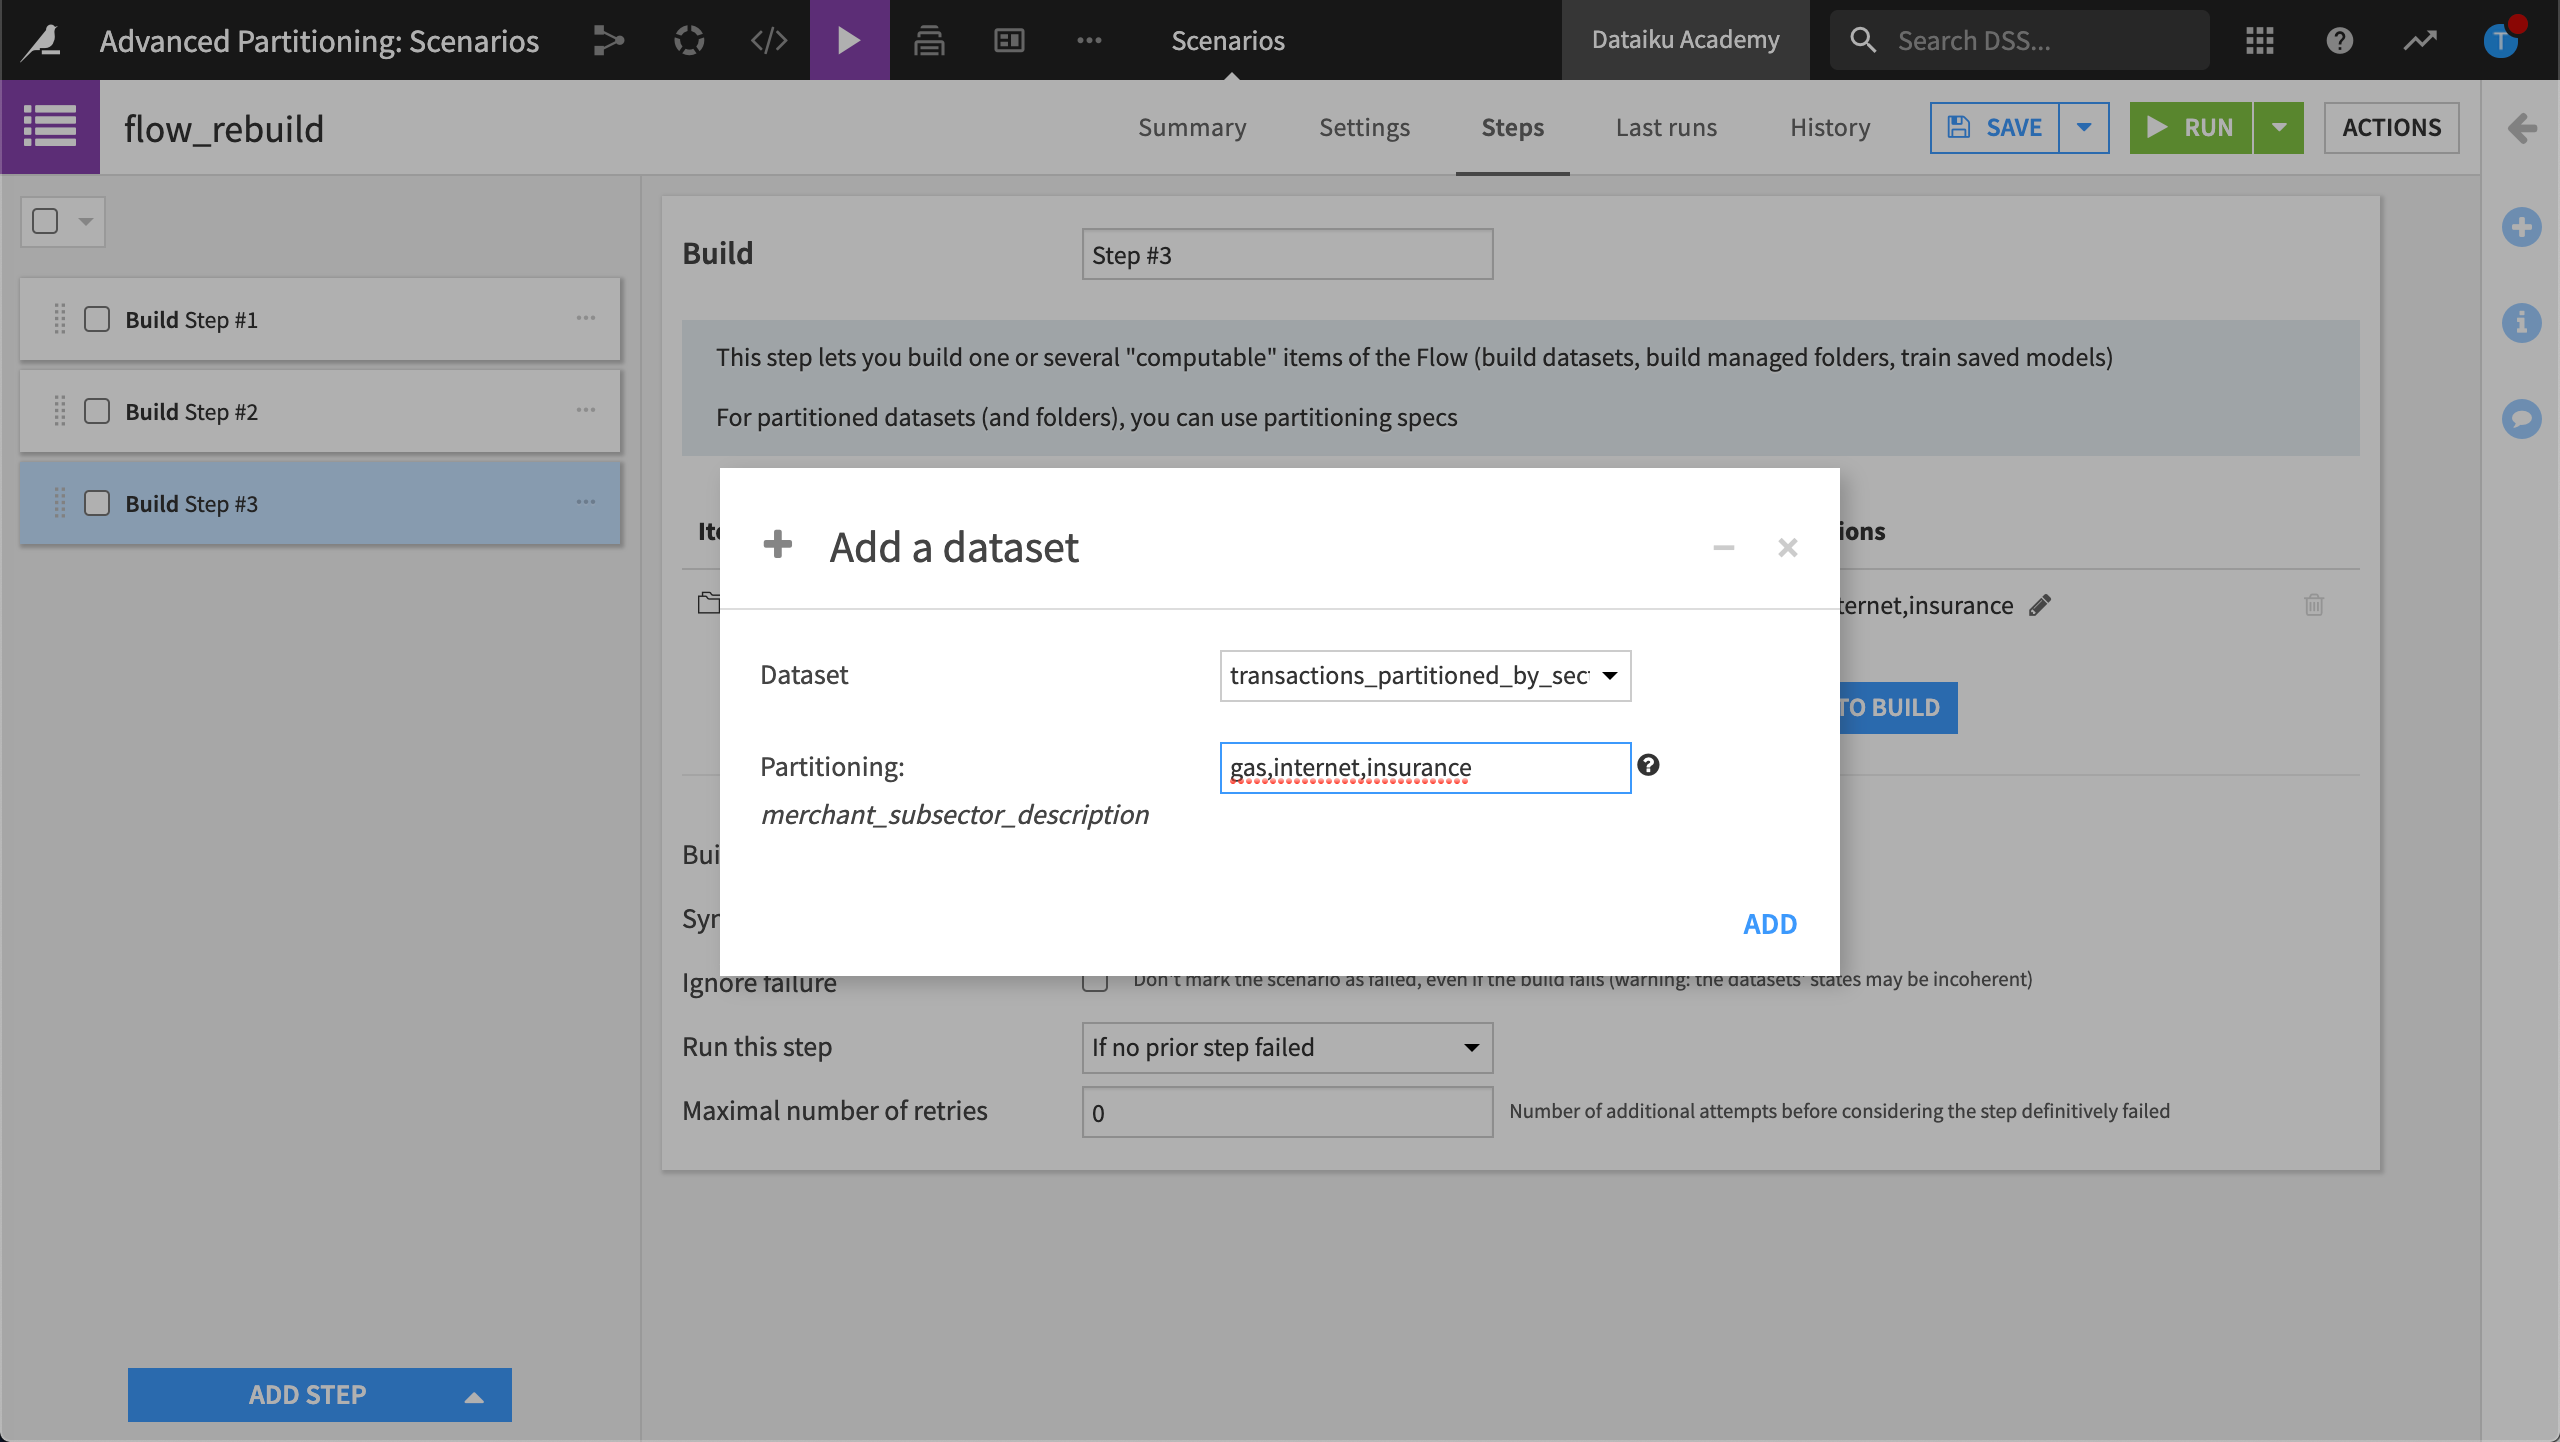Click the blue plus icon in right sidebar

point(2521,227)
